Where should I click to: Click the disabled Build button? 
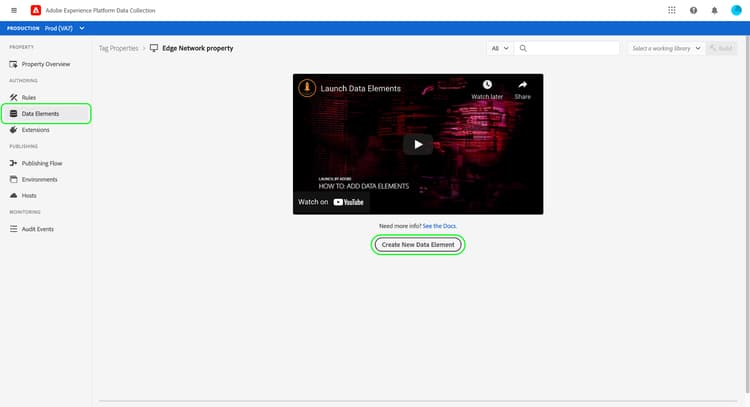coord(721,48)
